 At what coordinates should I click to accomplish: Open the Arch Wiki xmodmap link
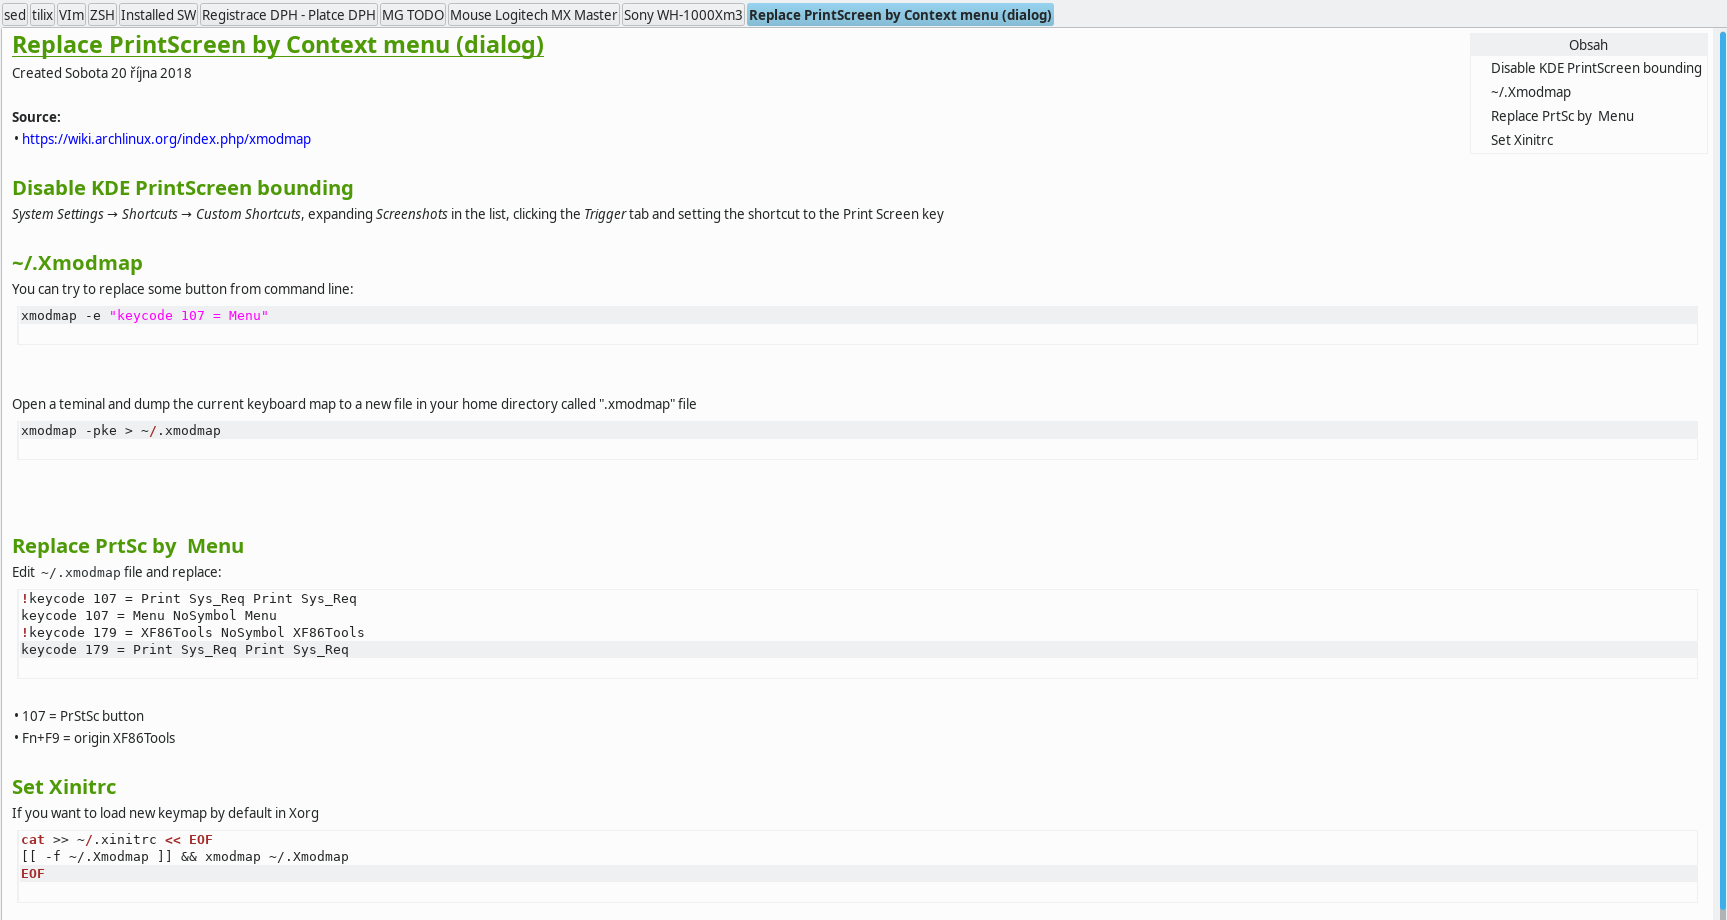(166, 138)
